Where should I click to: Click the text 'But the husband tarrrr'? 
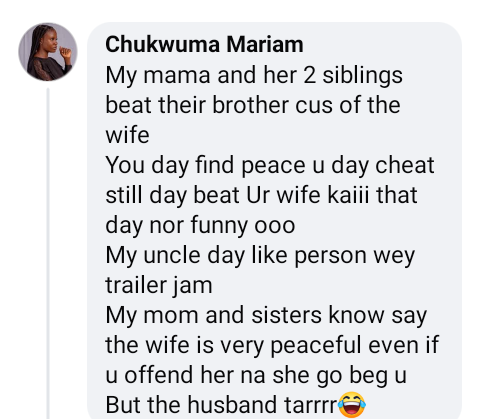(222, 405)
